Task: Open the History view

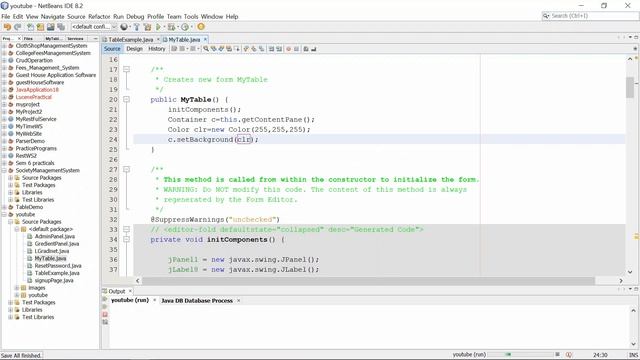Action: (x=157, y=49)
